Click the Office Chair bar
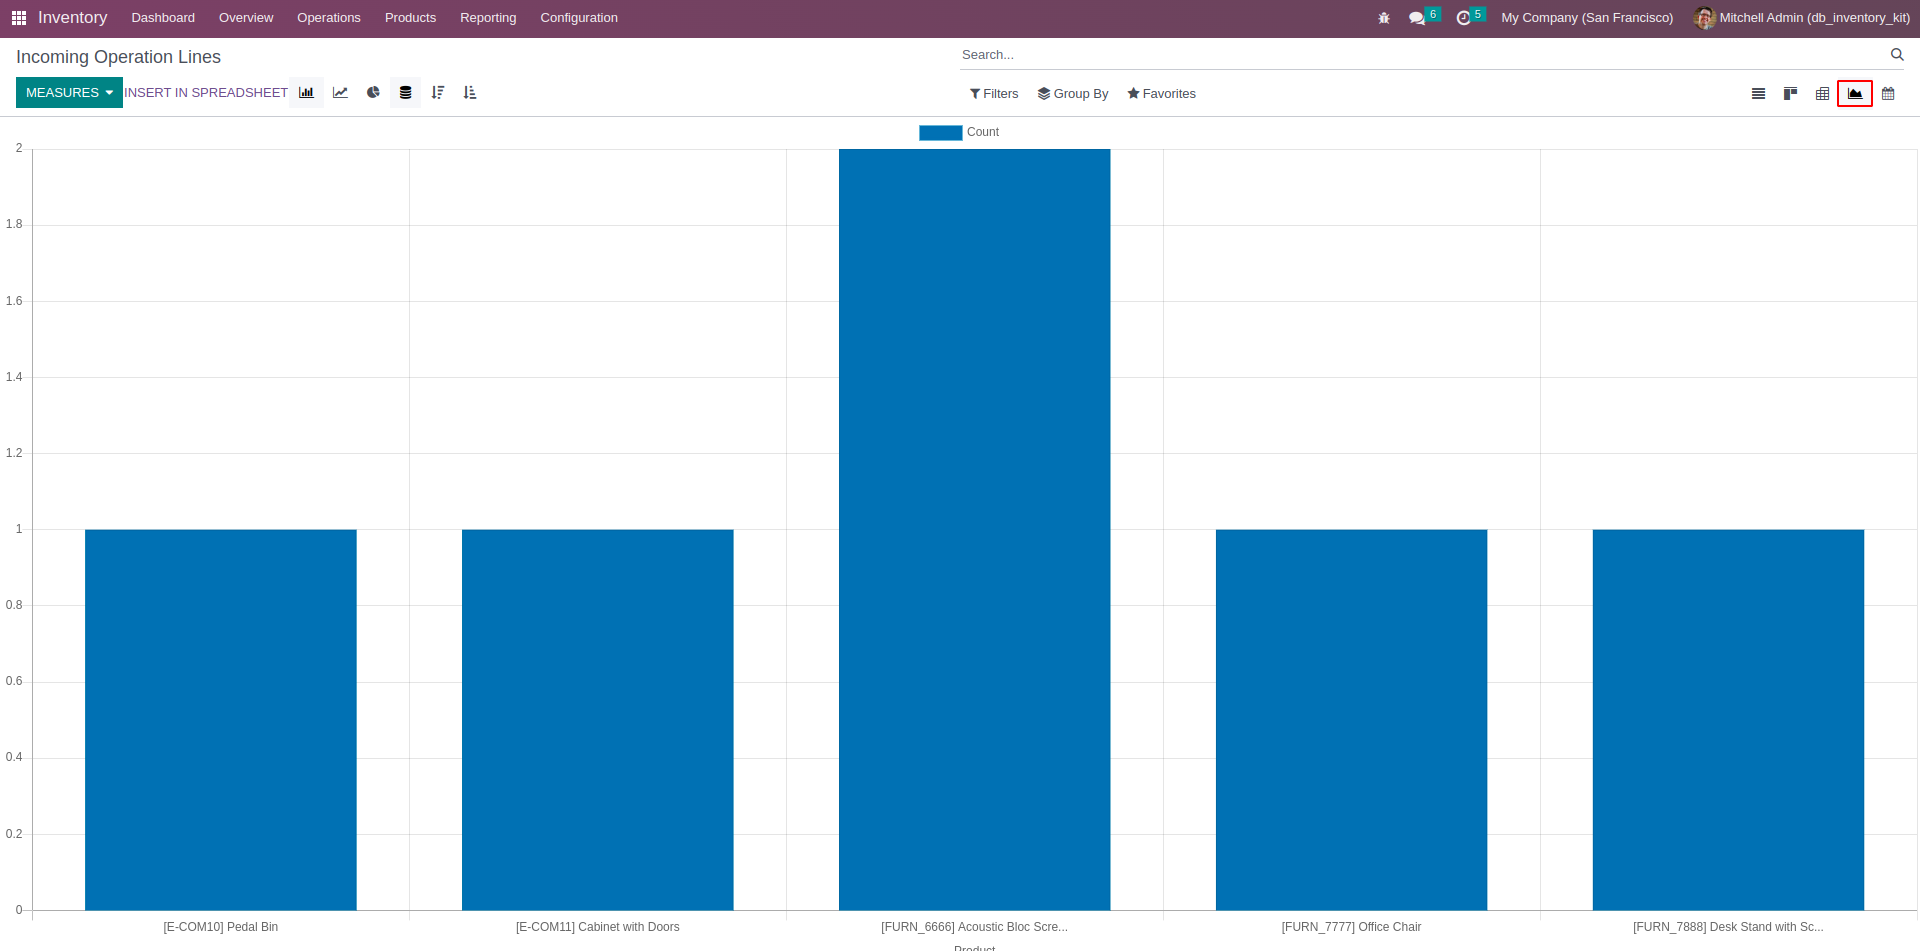Viewport: 1920px width, 951px height. 1352,720
